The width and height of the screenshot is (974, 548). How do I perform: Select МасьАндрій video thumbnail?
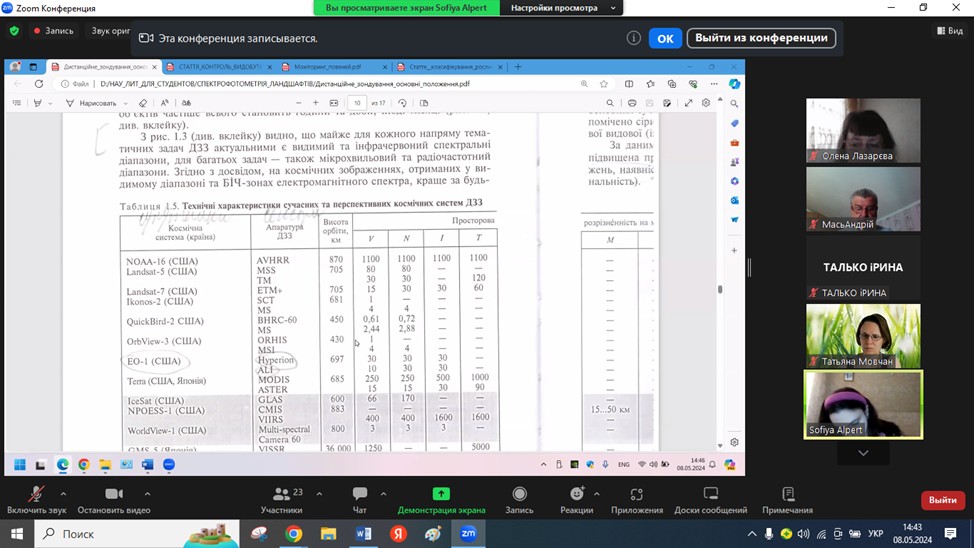(863, 199)
